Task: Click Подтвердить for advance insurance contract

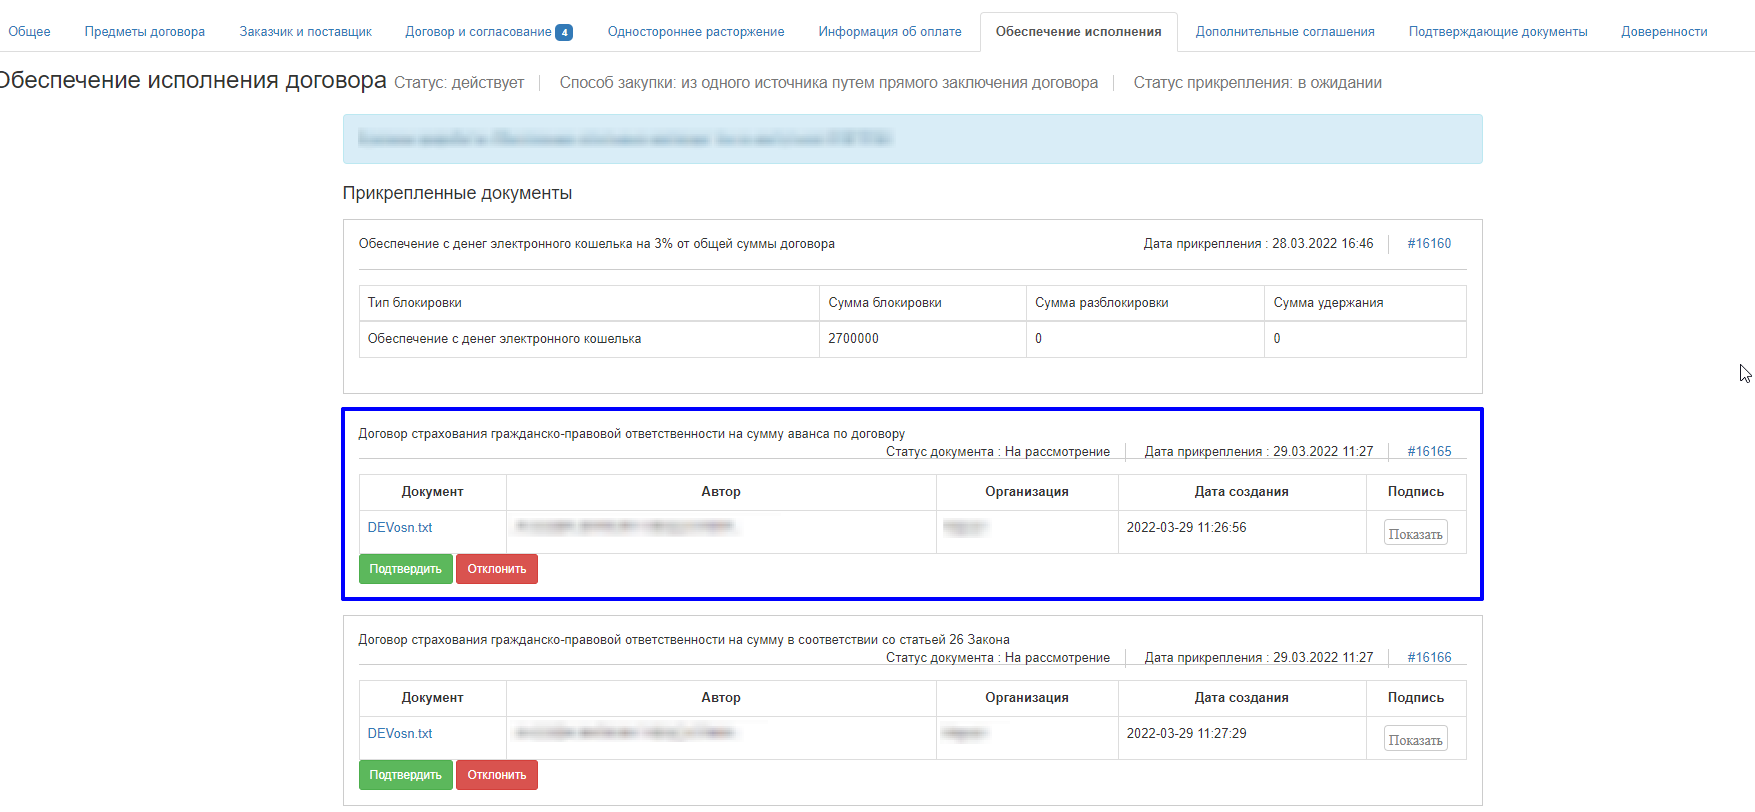Action: 405,569
